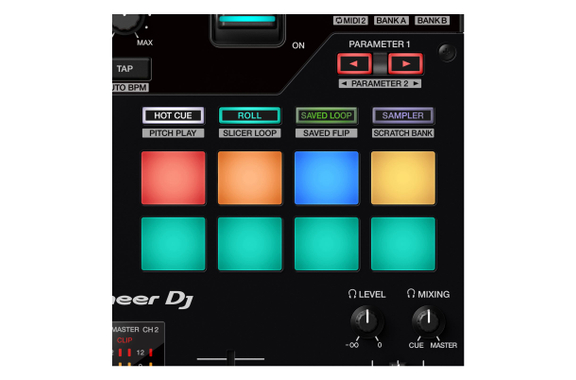Select the HOT CUE pad mode
This screenshot has width=576, height=380.
coord(173,115)
